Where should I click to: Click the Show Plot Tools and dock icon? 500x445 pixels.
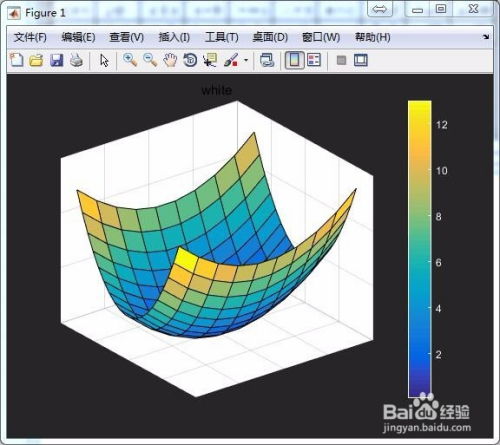click(x=361, y=60)
